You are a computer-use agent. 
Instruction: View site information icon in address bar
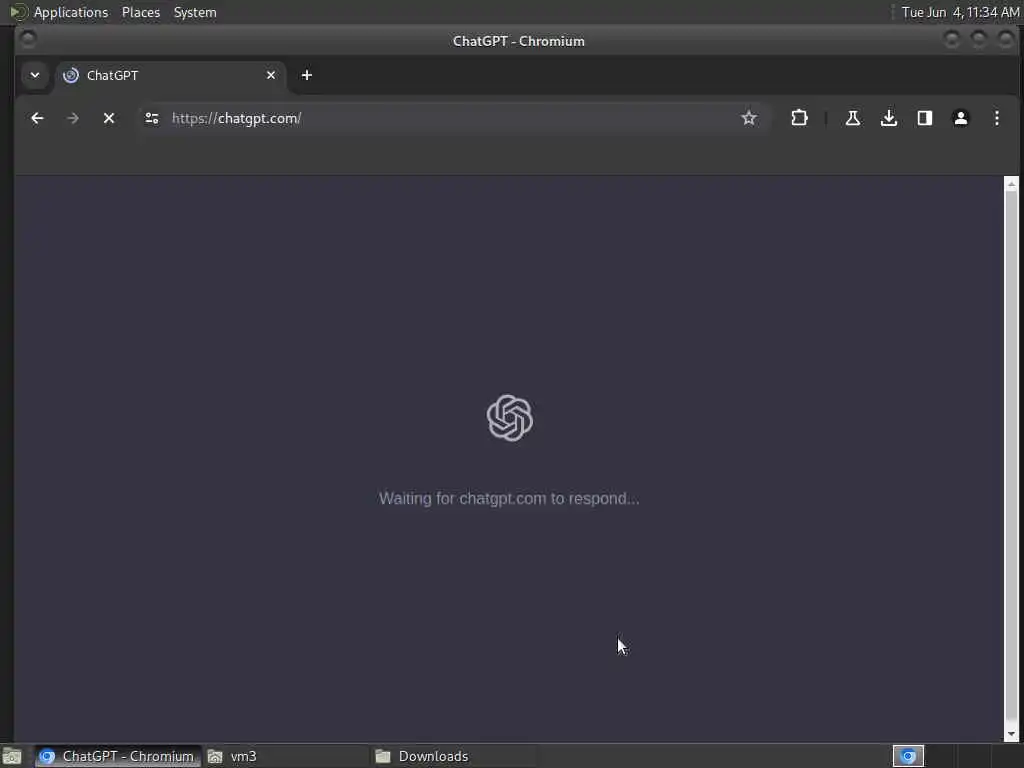pos(152,118)
